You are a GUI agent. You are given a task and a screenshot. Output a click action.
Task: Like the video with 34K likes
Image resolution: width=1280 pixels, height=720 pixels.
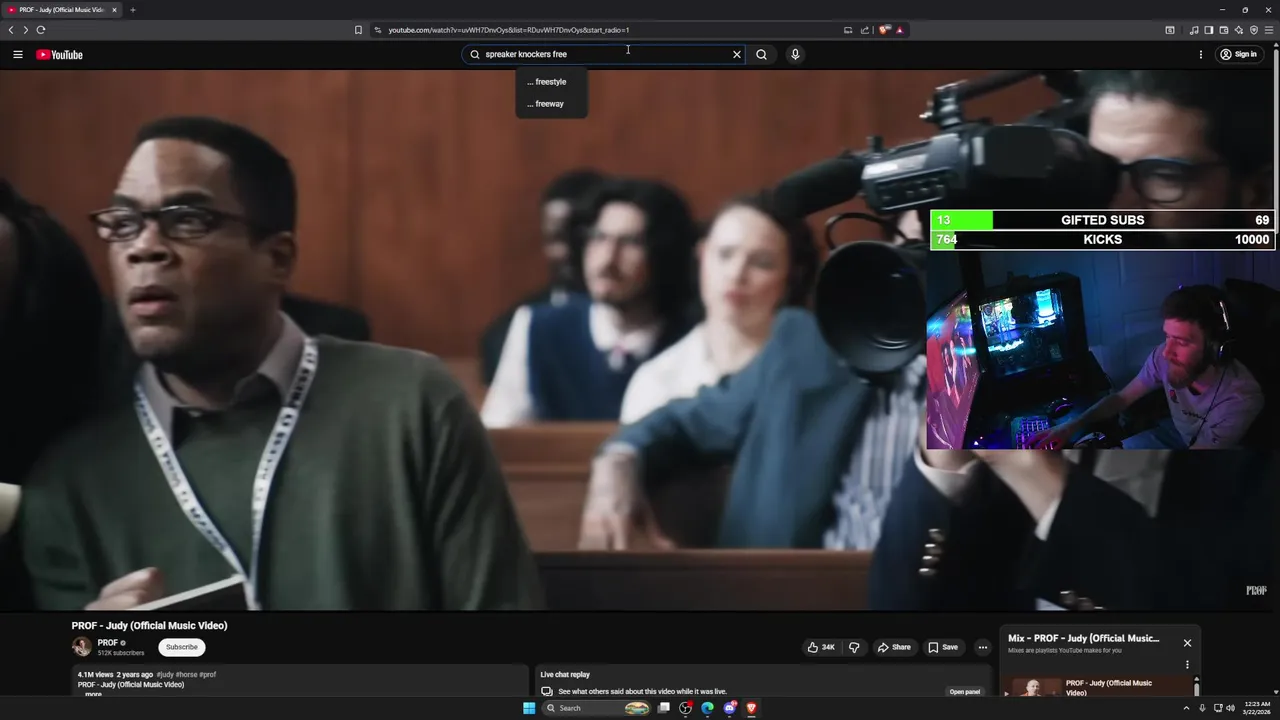point(821,647)
